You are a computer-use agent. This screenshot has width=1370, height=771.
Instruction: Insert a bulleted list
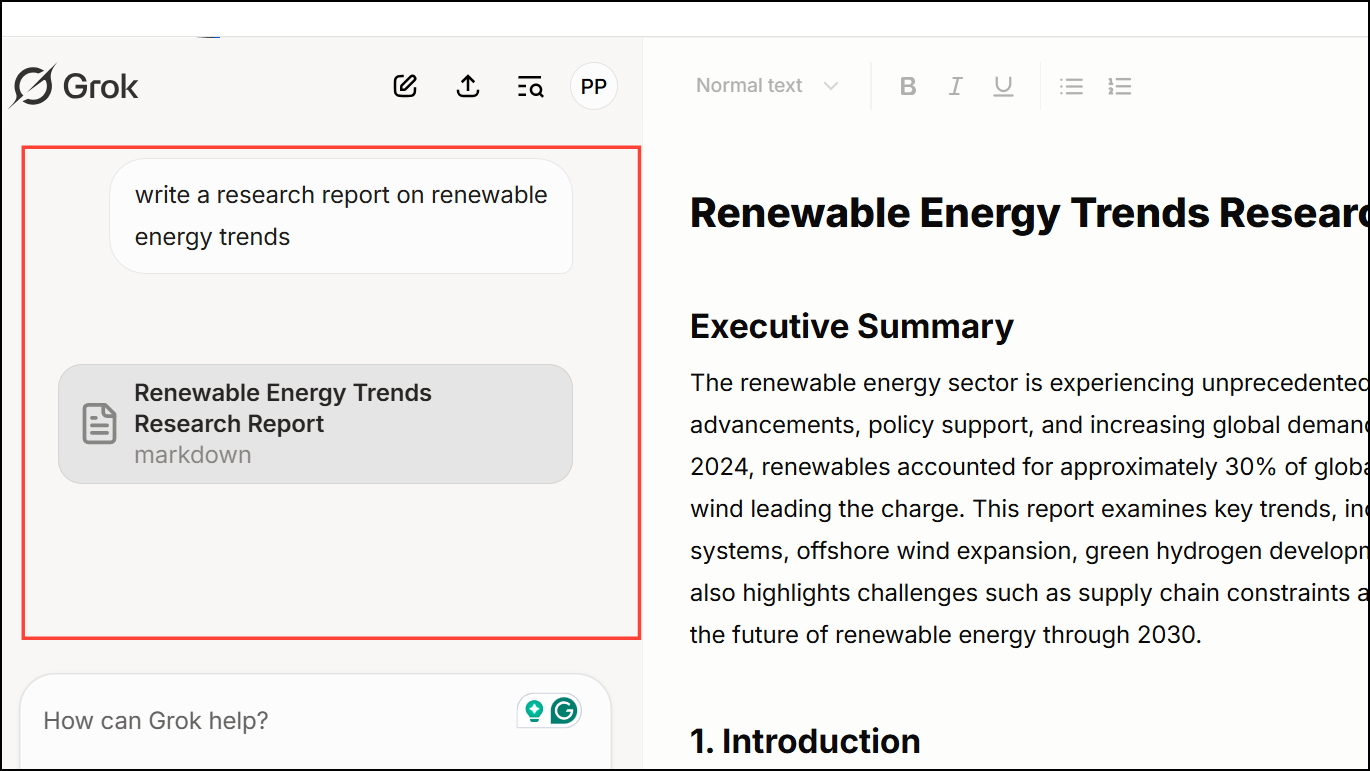(x=1072, y=87)
